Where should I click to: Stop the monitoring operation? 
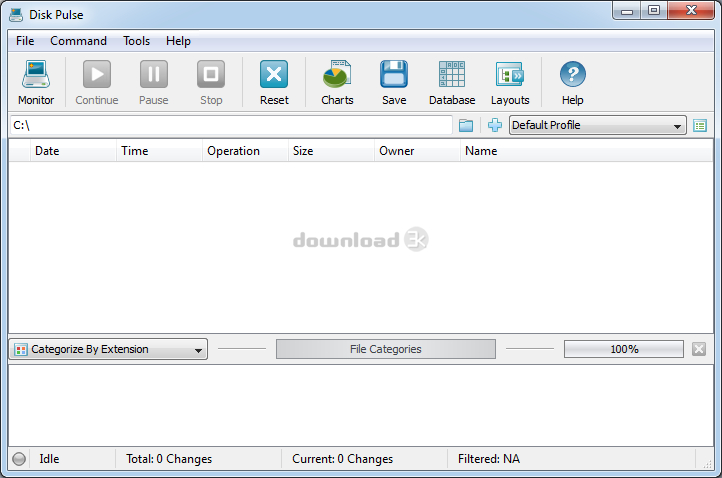point(211,82)
